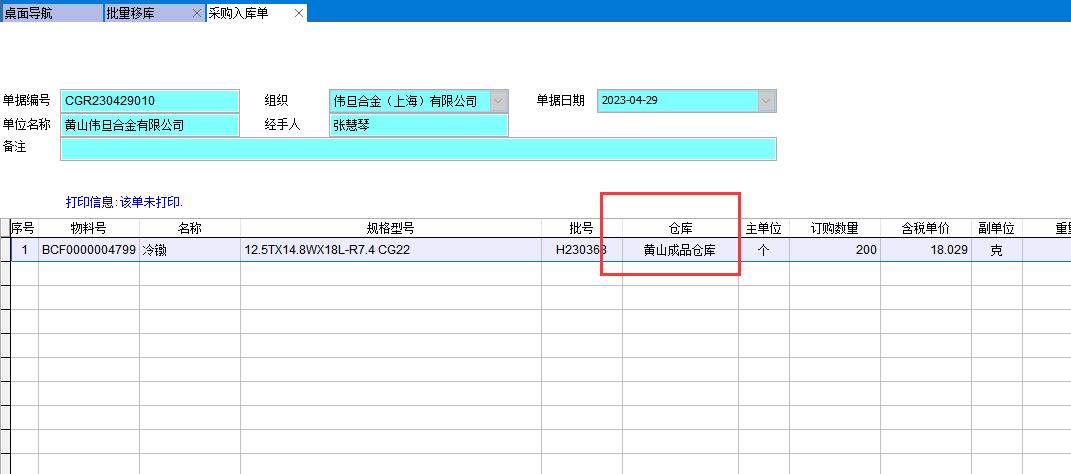Select the 黄山成品仓库 warehouse cell
Viewport: 1071px width, 474px height.
tap(681, 250)
